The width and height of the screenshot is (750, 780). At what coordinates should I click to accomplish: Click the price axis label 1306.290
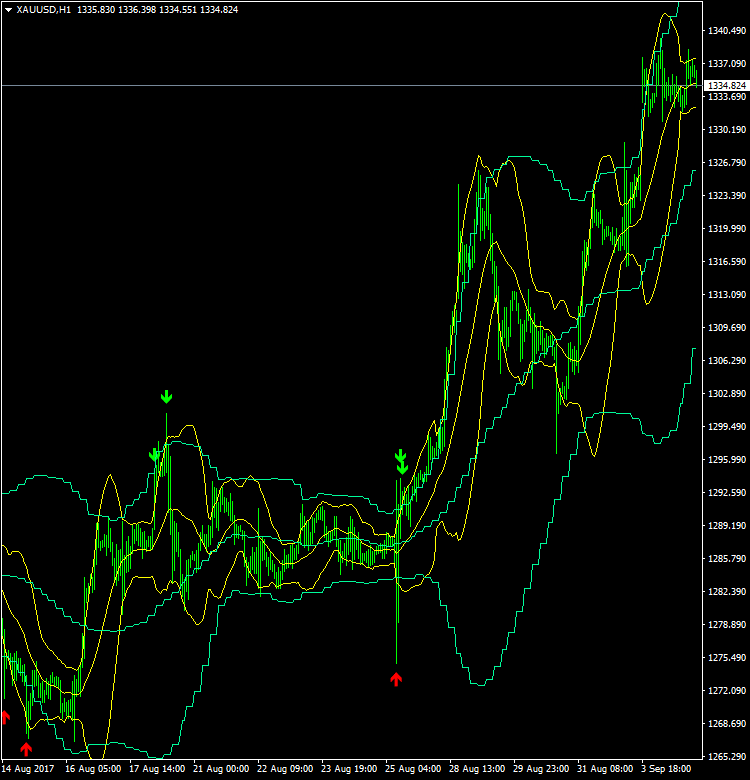click(727, 361)
